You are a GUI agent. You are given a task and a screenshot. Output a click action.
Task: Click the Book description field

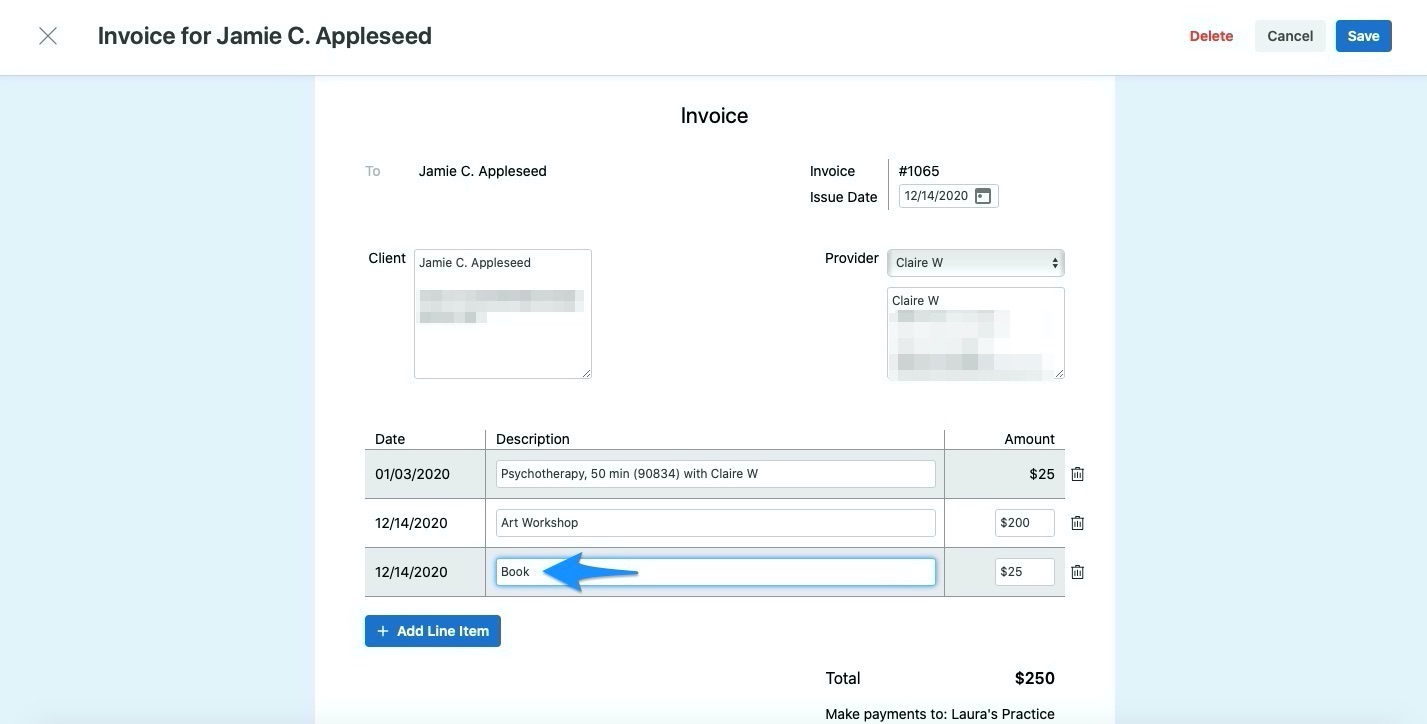click(715, 571)
